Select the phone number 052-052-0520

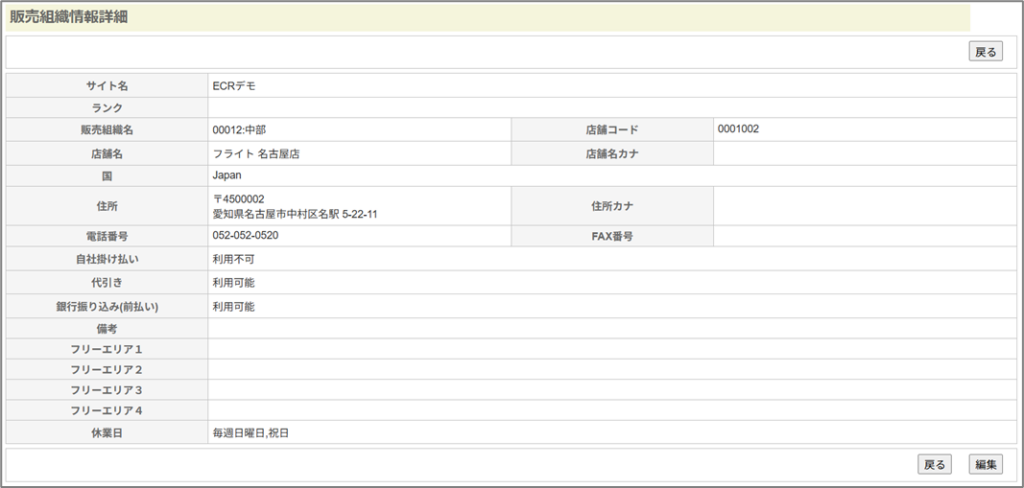pos(245,236)
